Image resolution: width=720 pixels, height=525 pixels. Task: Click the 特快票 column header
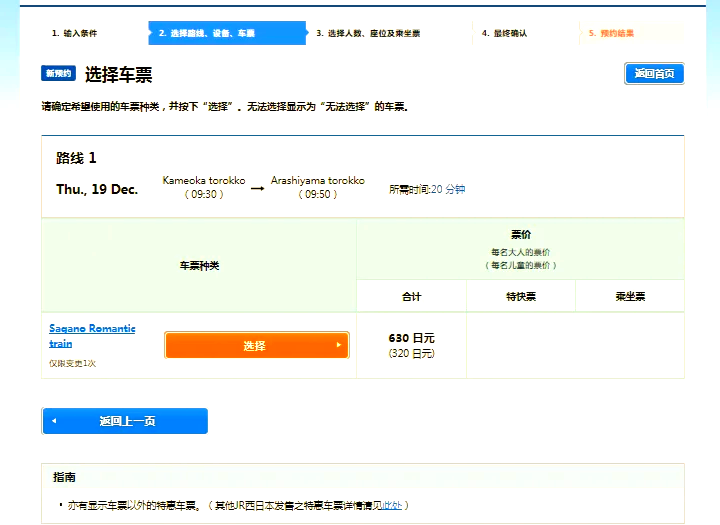[x=521, y=297]
